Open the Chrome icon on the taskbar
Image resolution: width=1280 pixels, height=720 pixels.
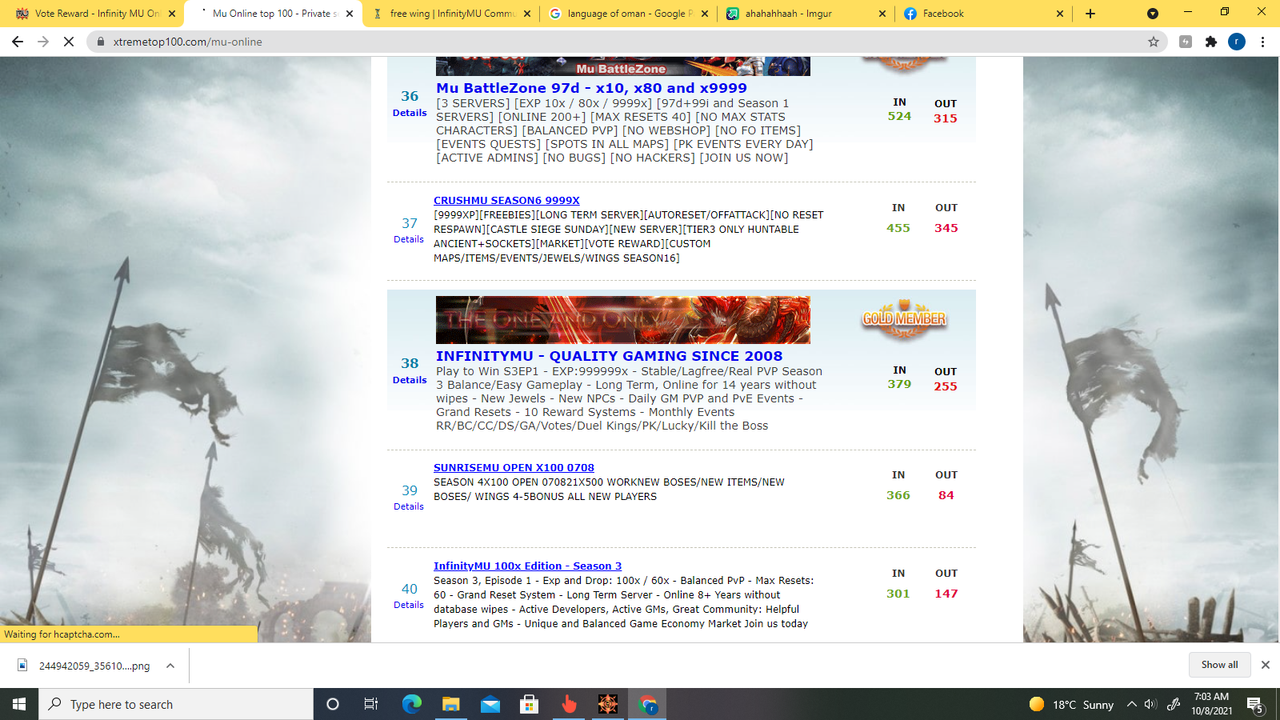[648, 704]
